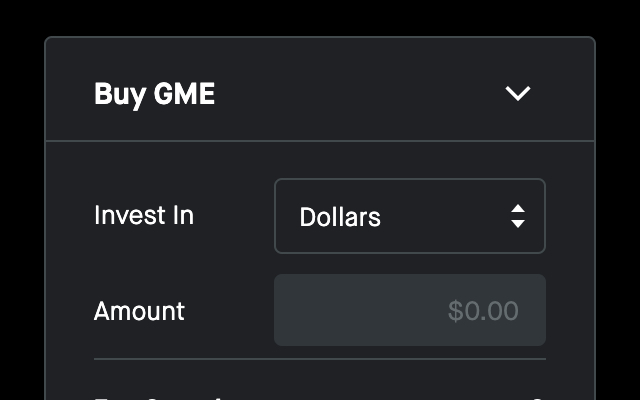The image size is (640, 400).
Task: Click the up arrow in the Dollars selector
Action: coord(518,209)
